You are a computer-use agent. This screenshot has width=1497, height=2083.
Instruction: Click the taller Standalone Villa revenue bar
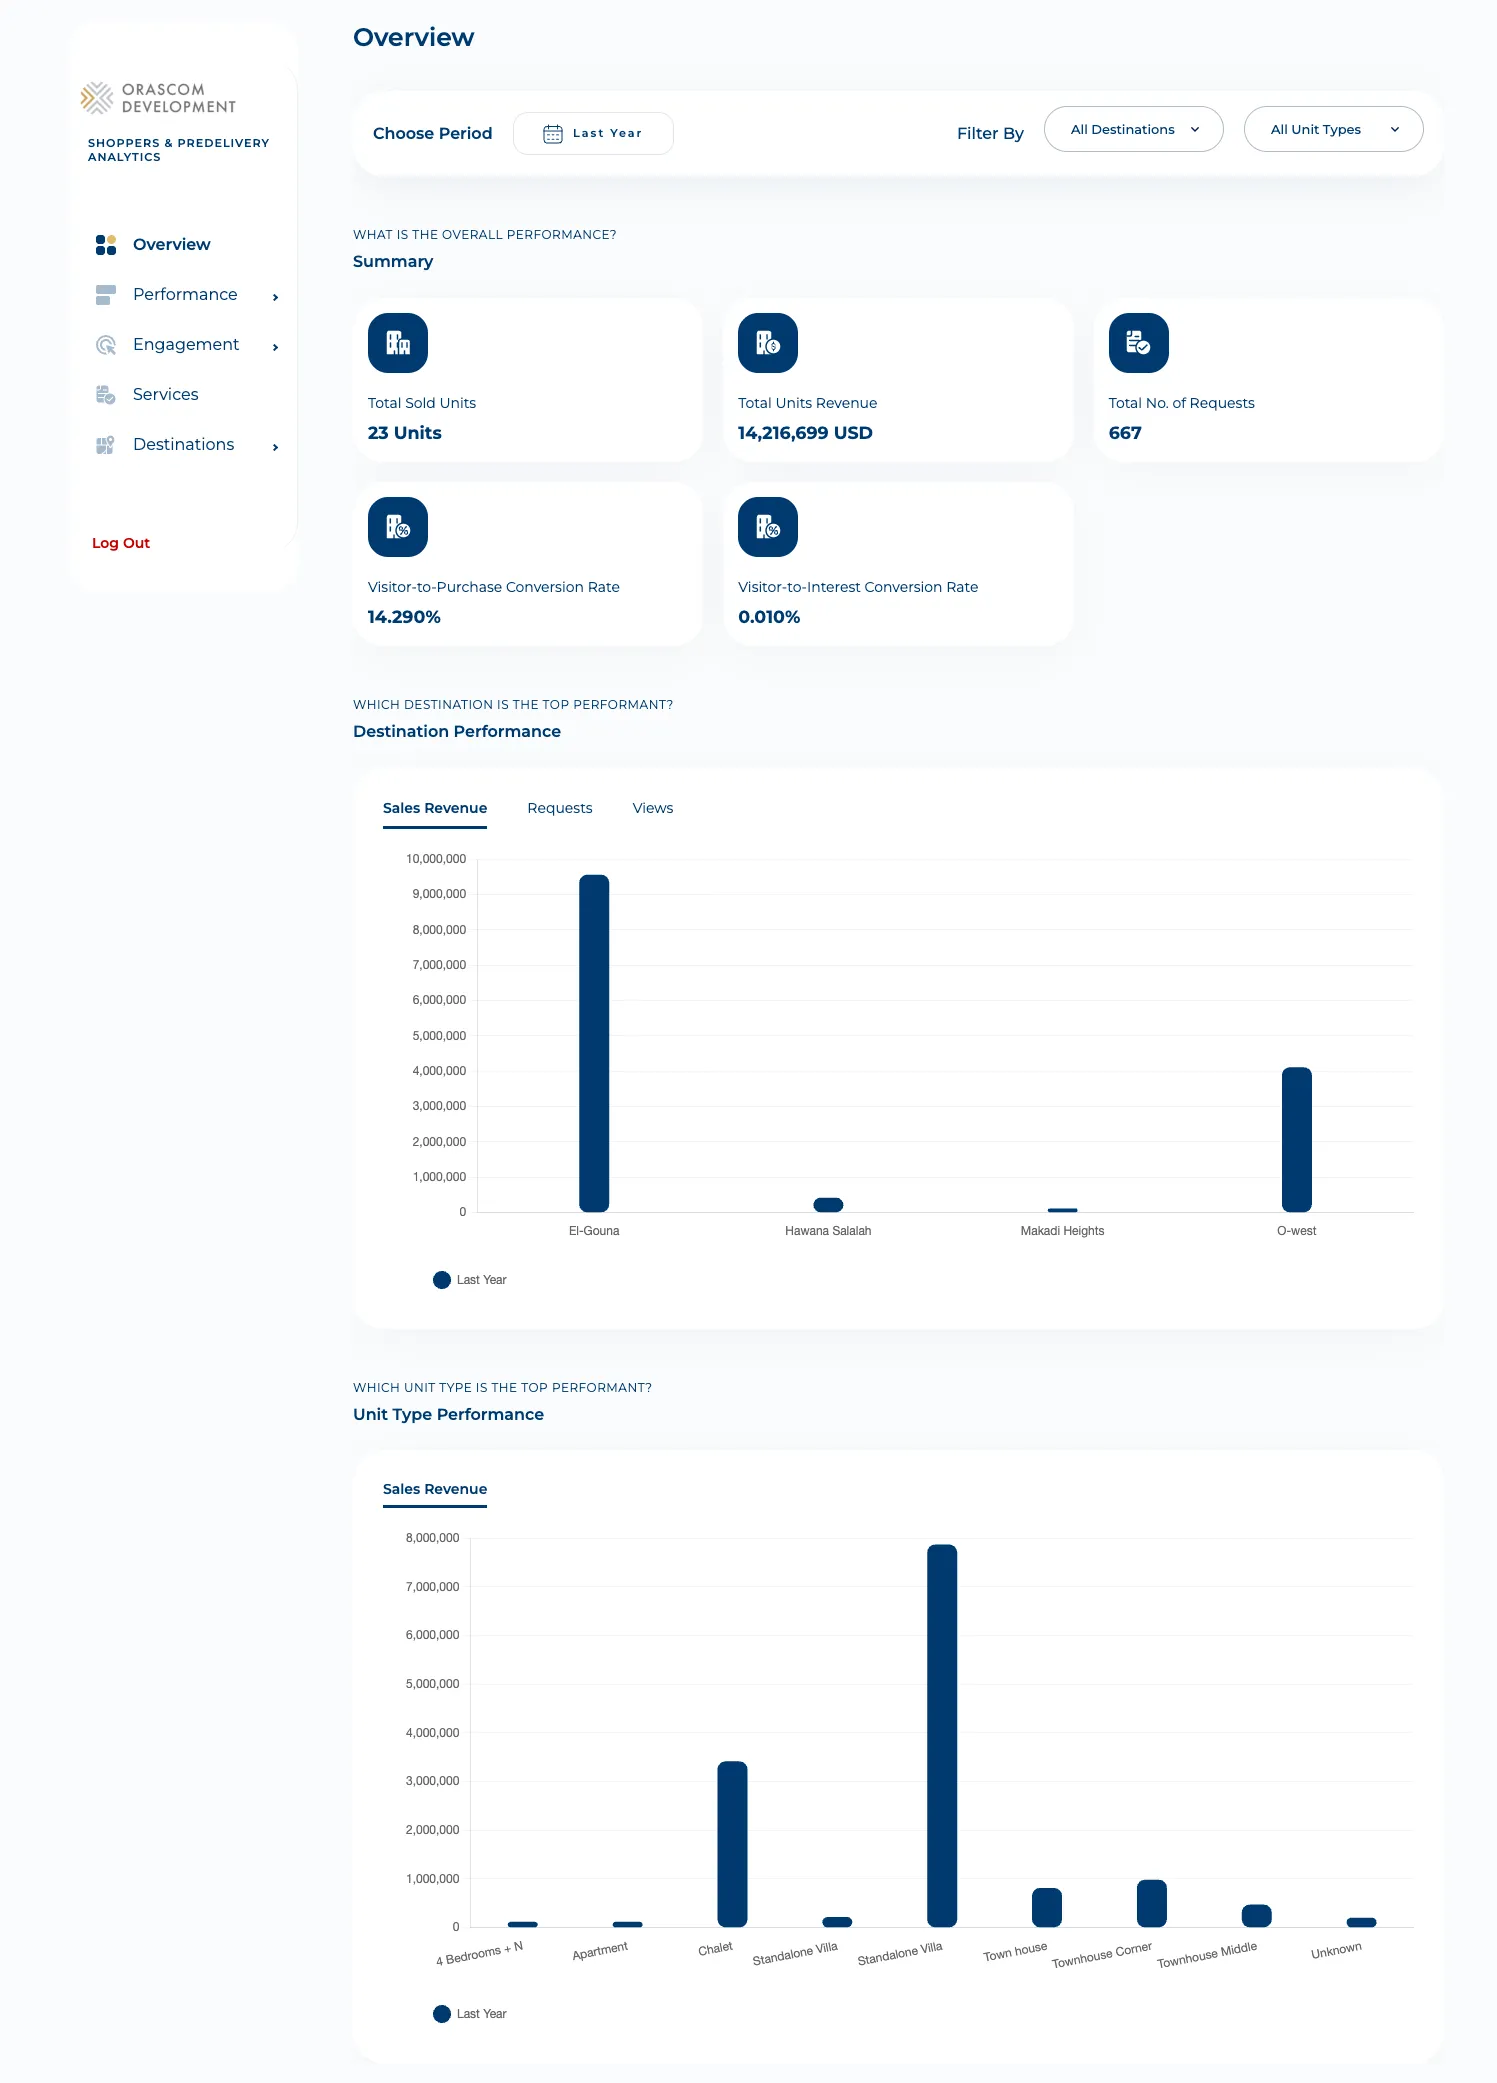(x=942, y=1735)
